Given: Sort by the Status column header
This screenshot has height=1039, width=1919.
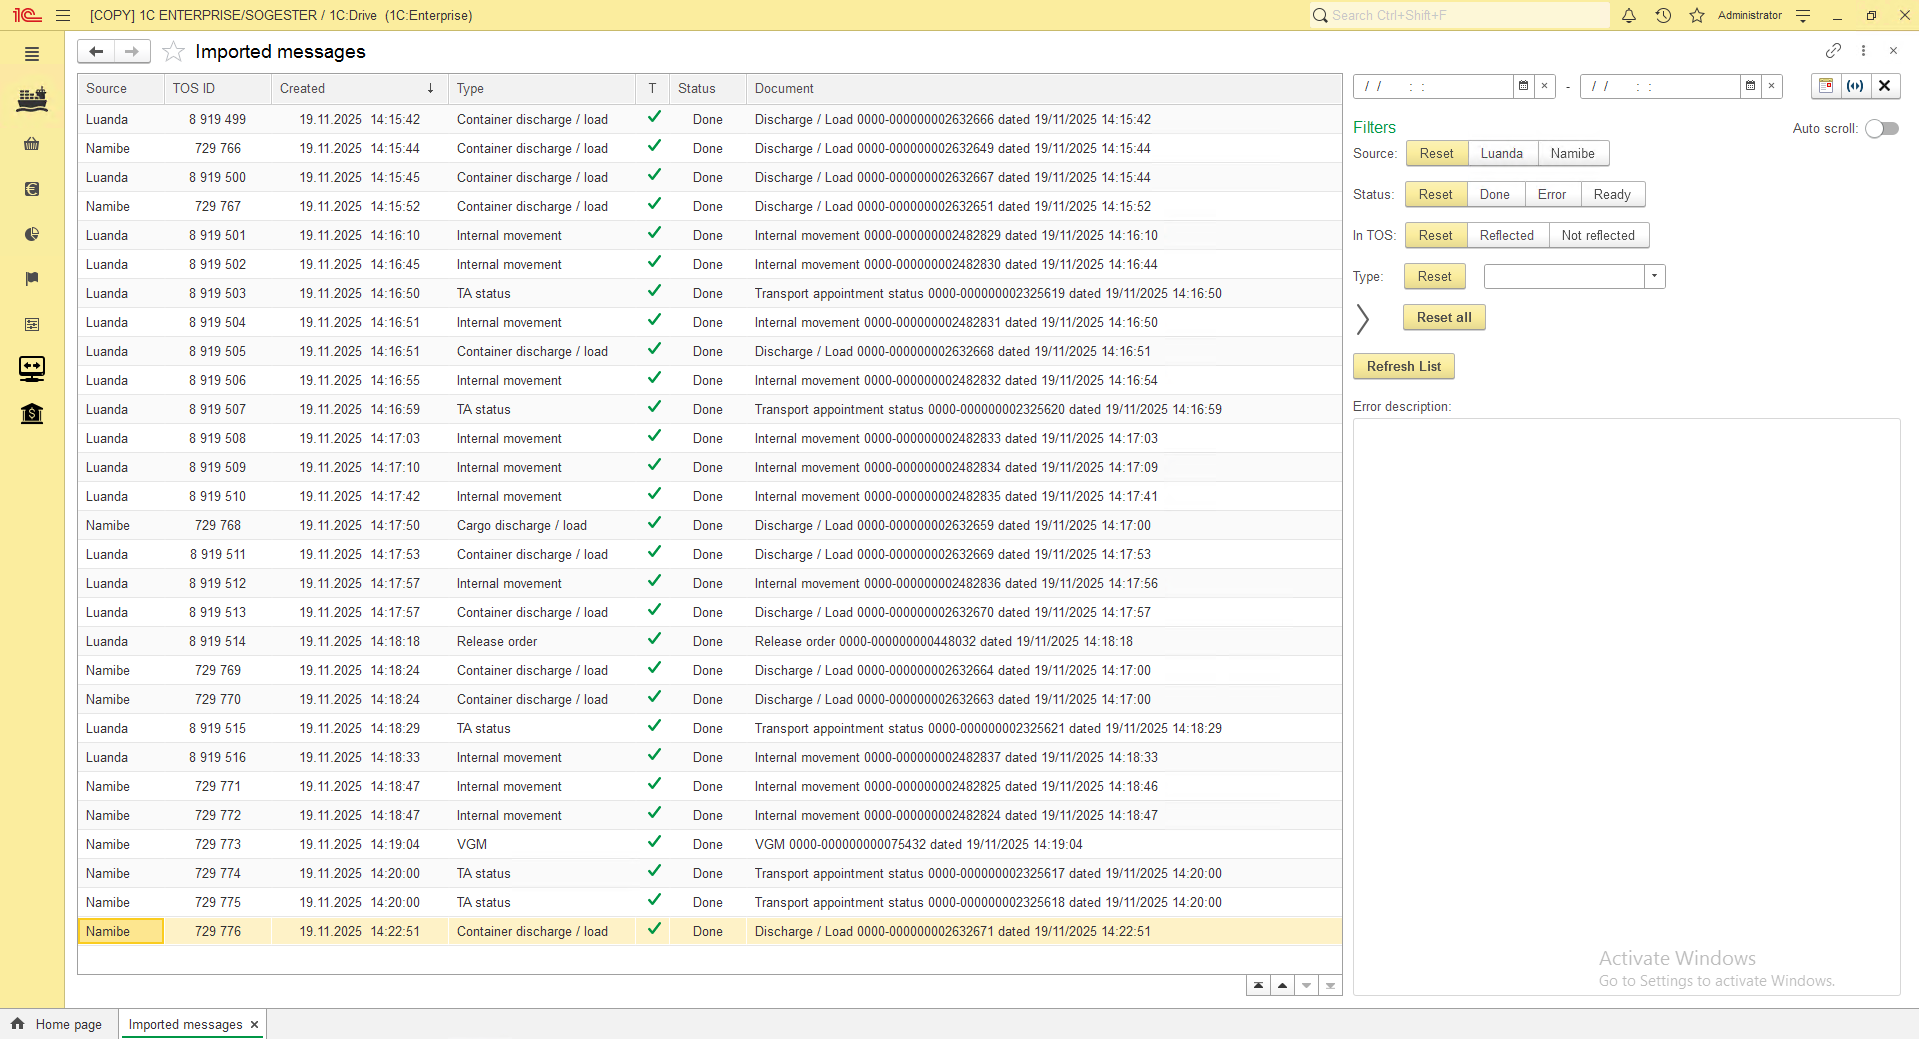Looking at the screenshot, I should [707, 88].
